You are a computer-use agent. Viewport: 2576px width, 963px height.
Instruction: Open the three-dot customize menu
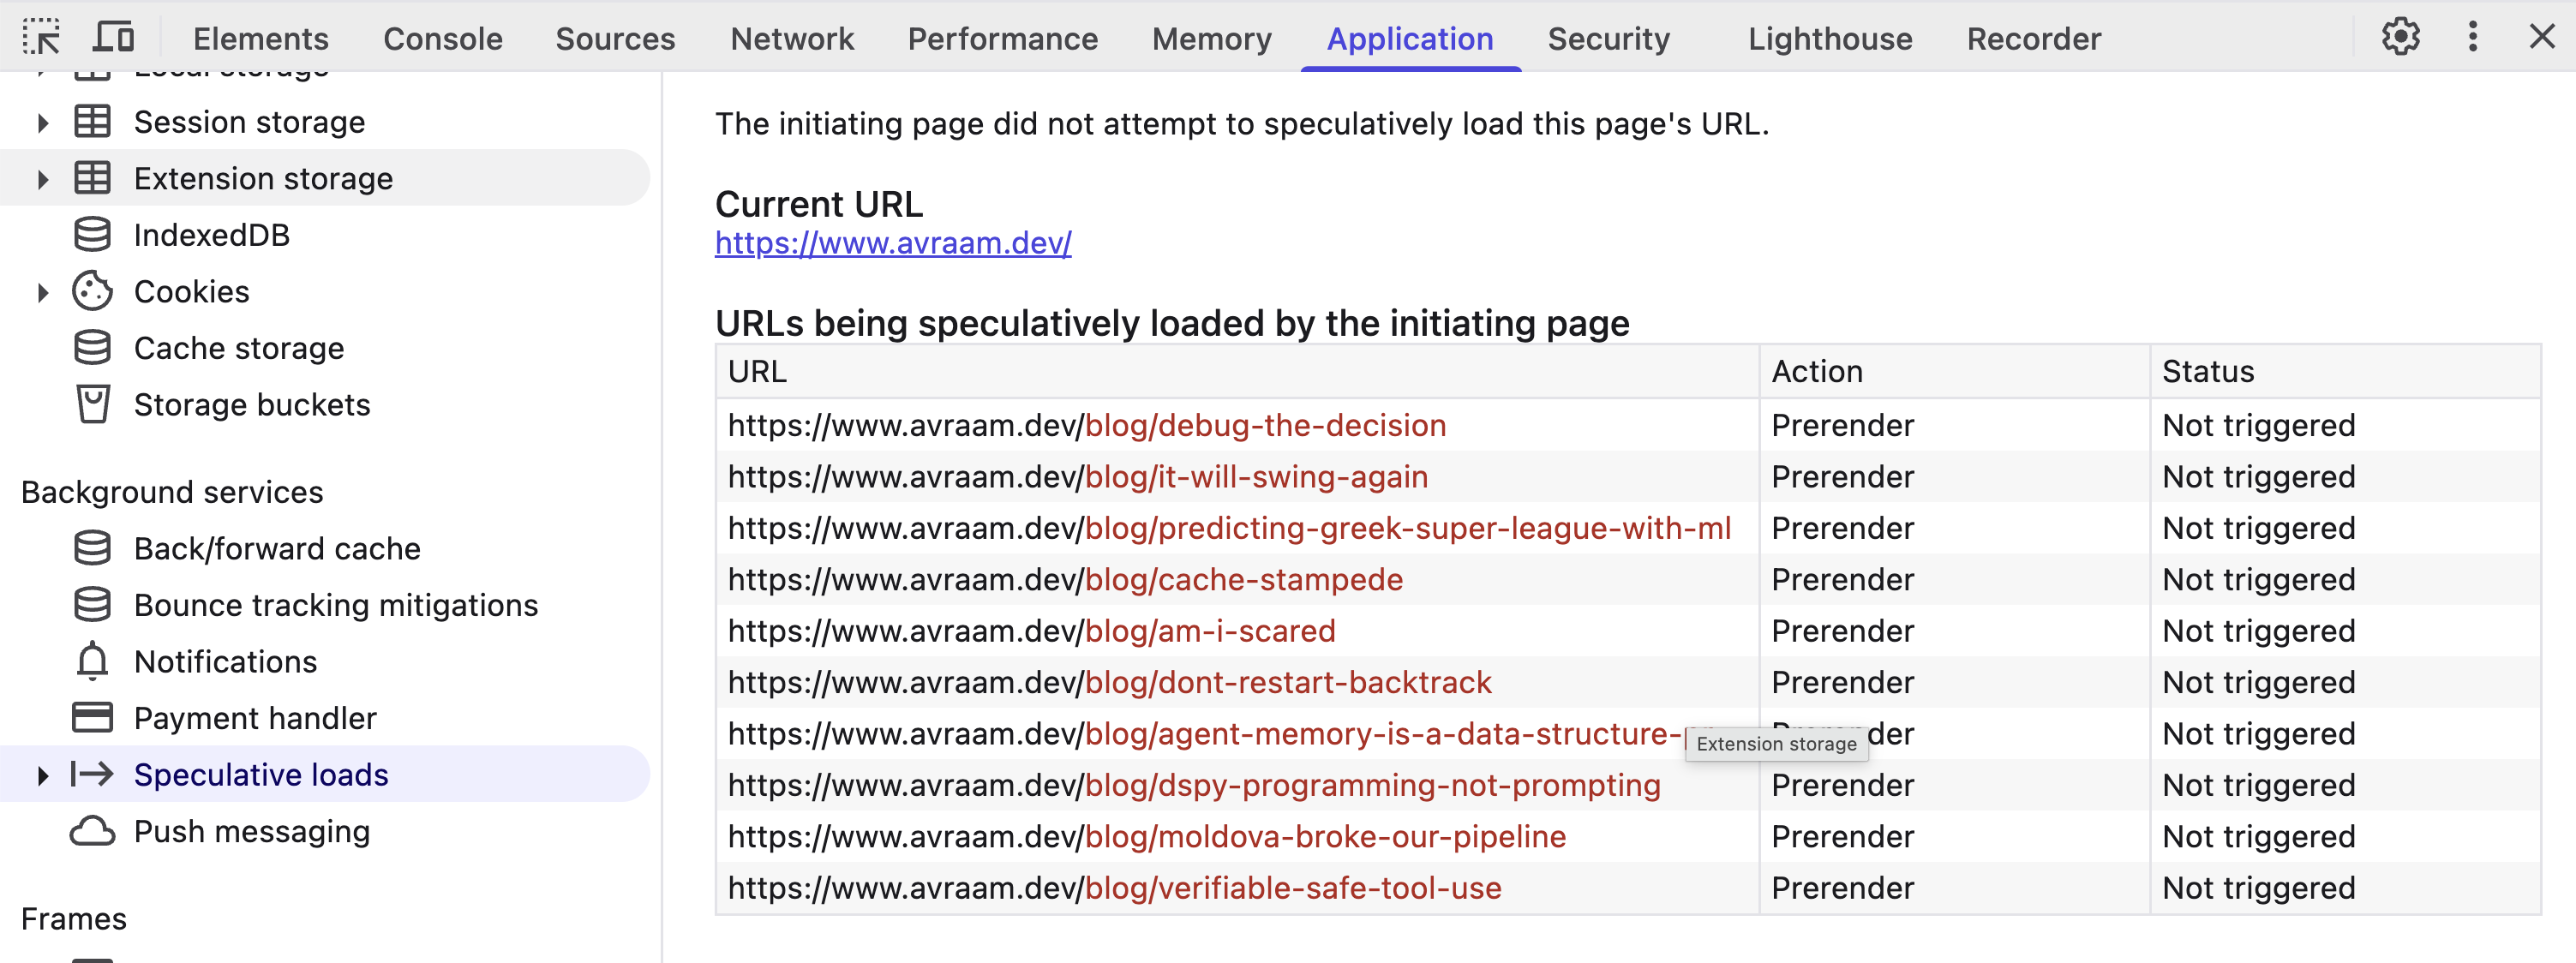(x=2472, y=36)
